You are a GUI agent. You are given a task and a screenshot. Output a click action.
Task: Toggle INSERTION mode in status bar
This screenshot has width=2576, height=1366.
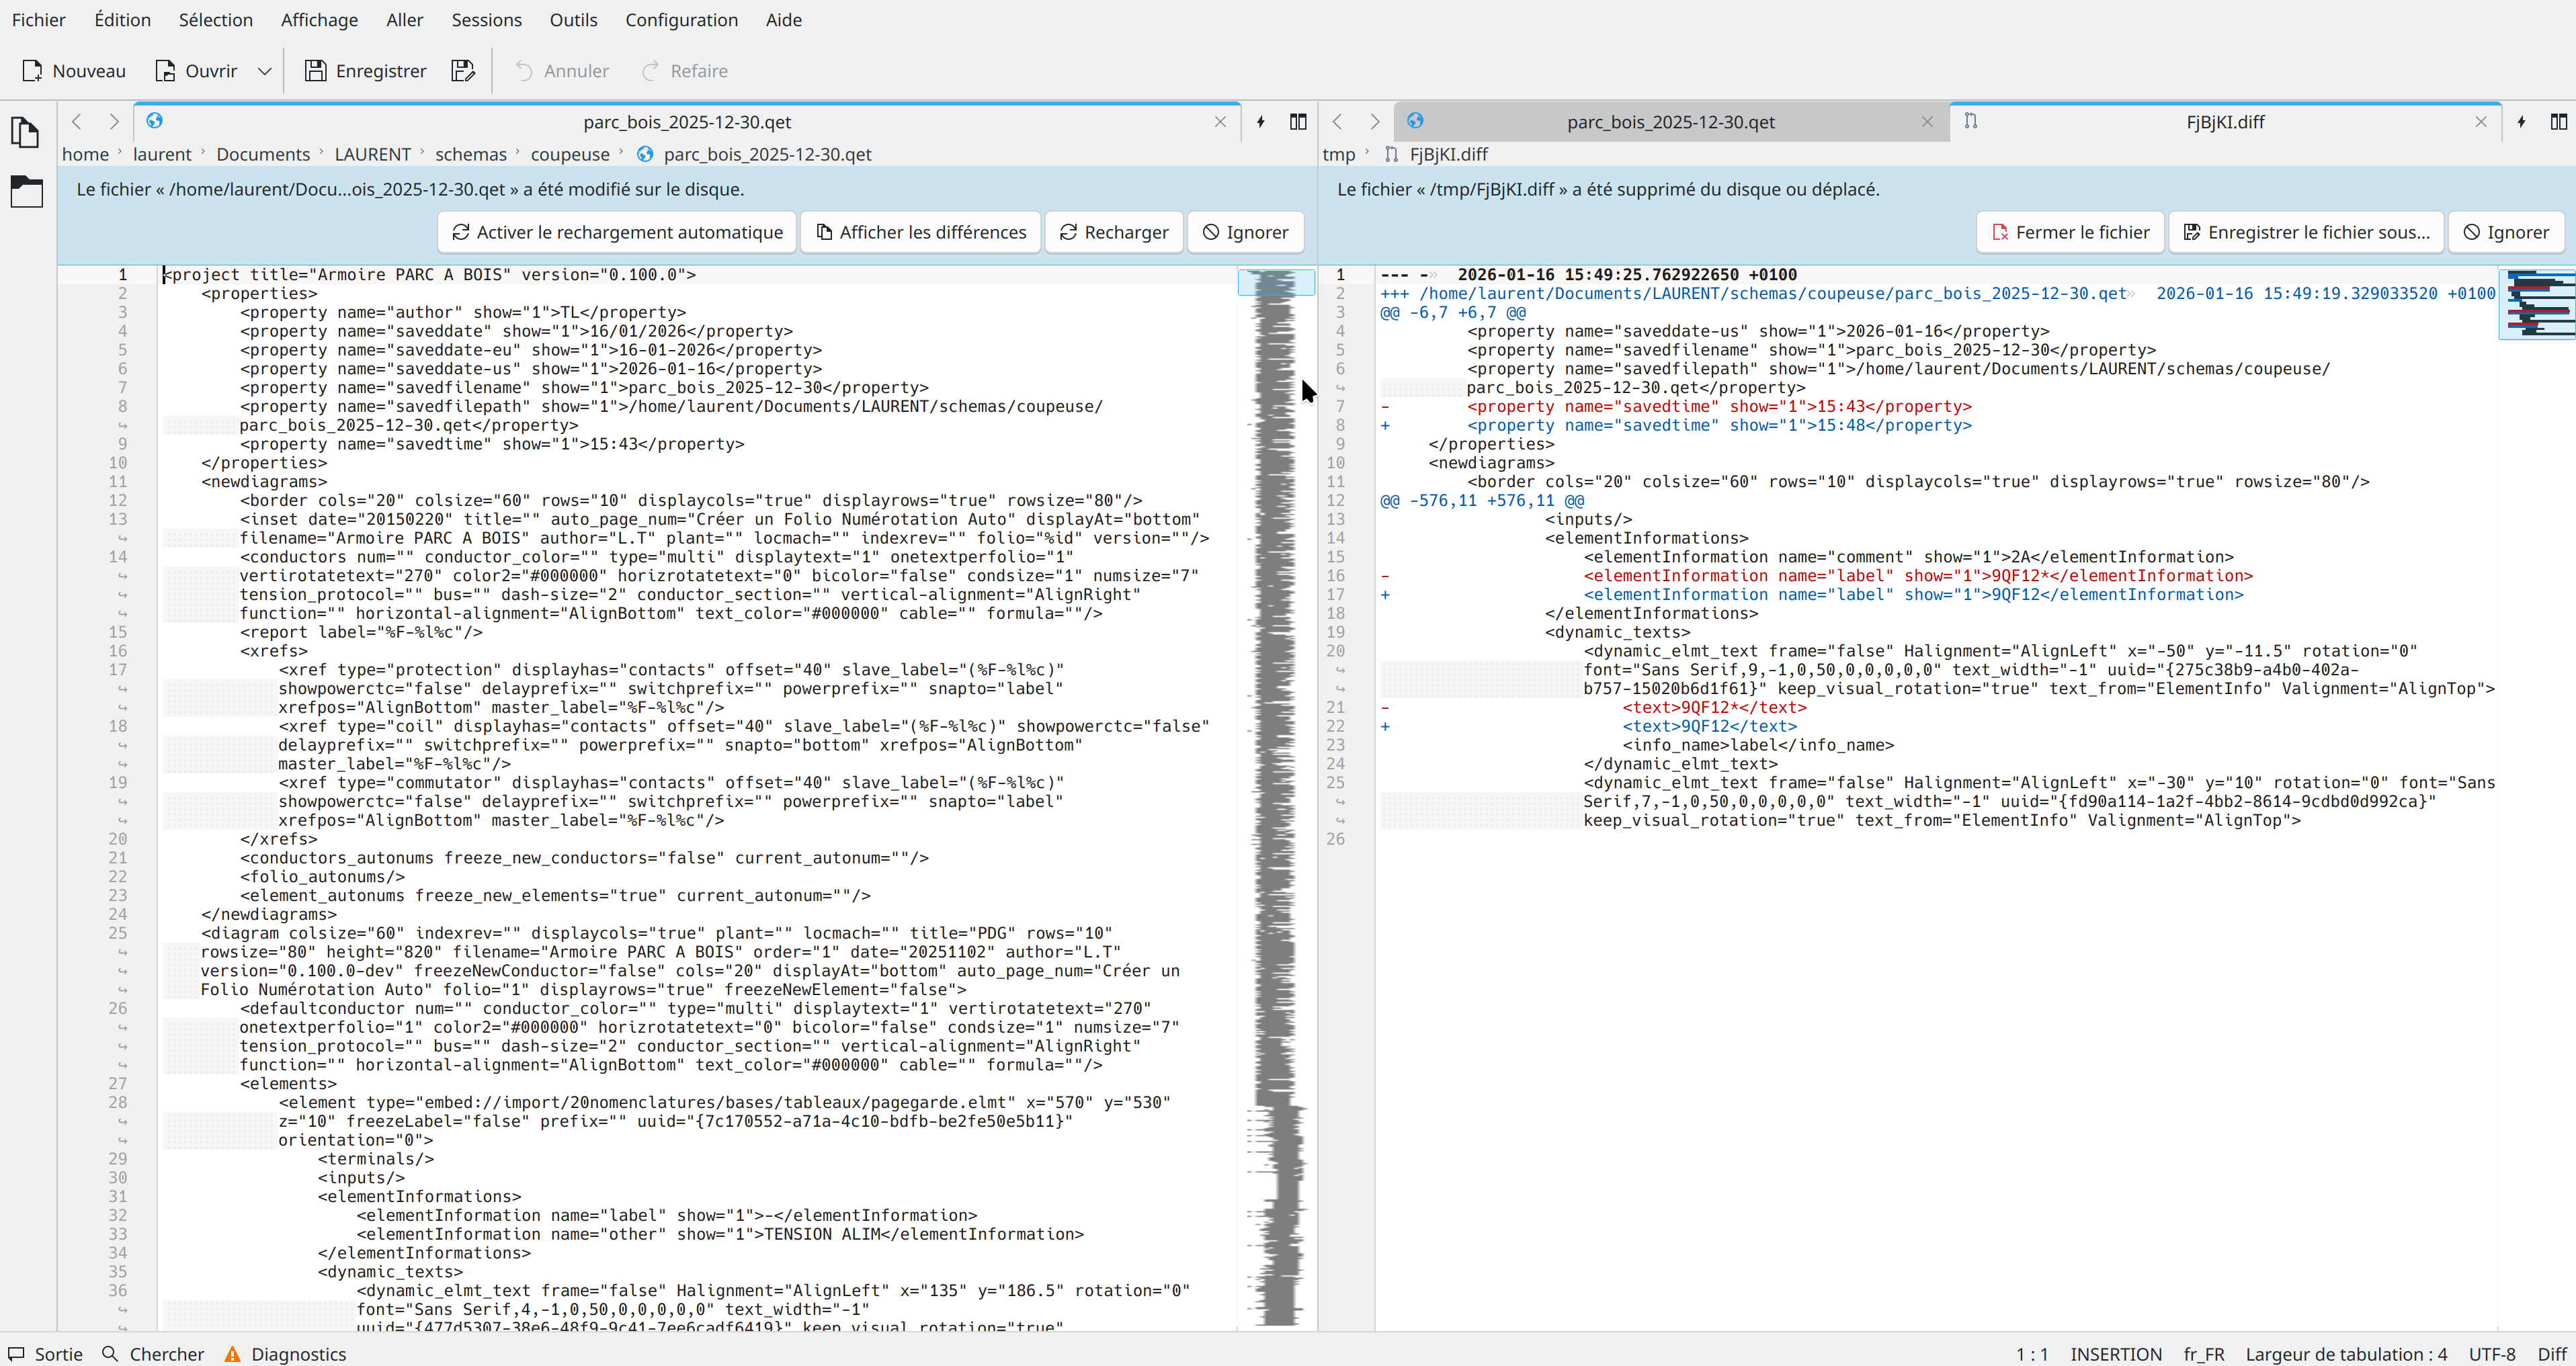pos(2115,1354)
